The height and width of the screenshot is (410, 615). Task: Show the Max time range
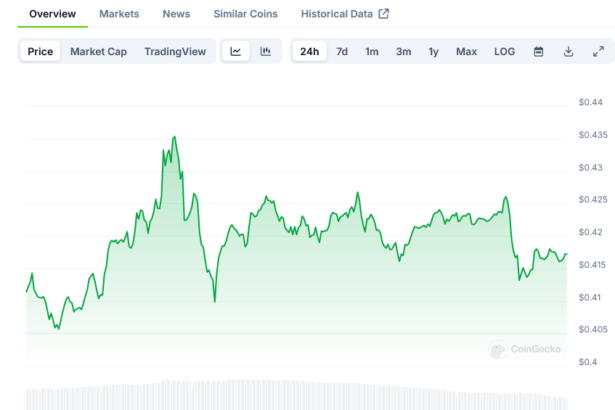pyautogui.click(x=466, y=52)
